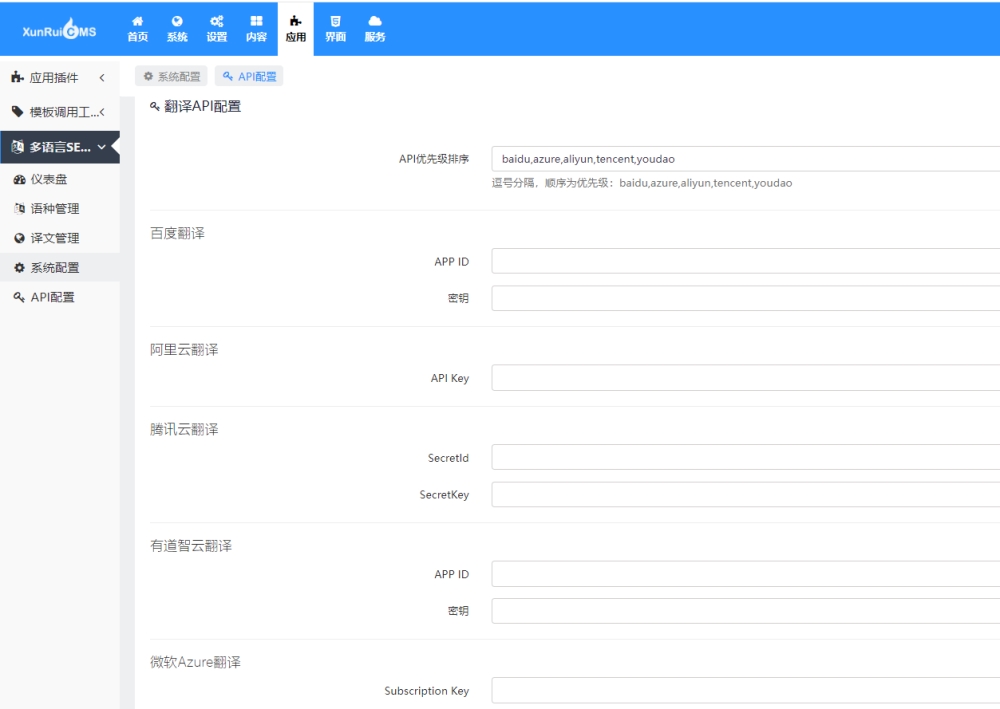The width and height of the screenshot is (1000, 709).
Task: Open 仪表盘 in the sidebar
Action: [x=60, y=179]
